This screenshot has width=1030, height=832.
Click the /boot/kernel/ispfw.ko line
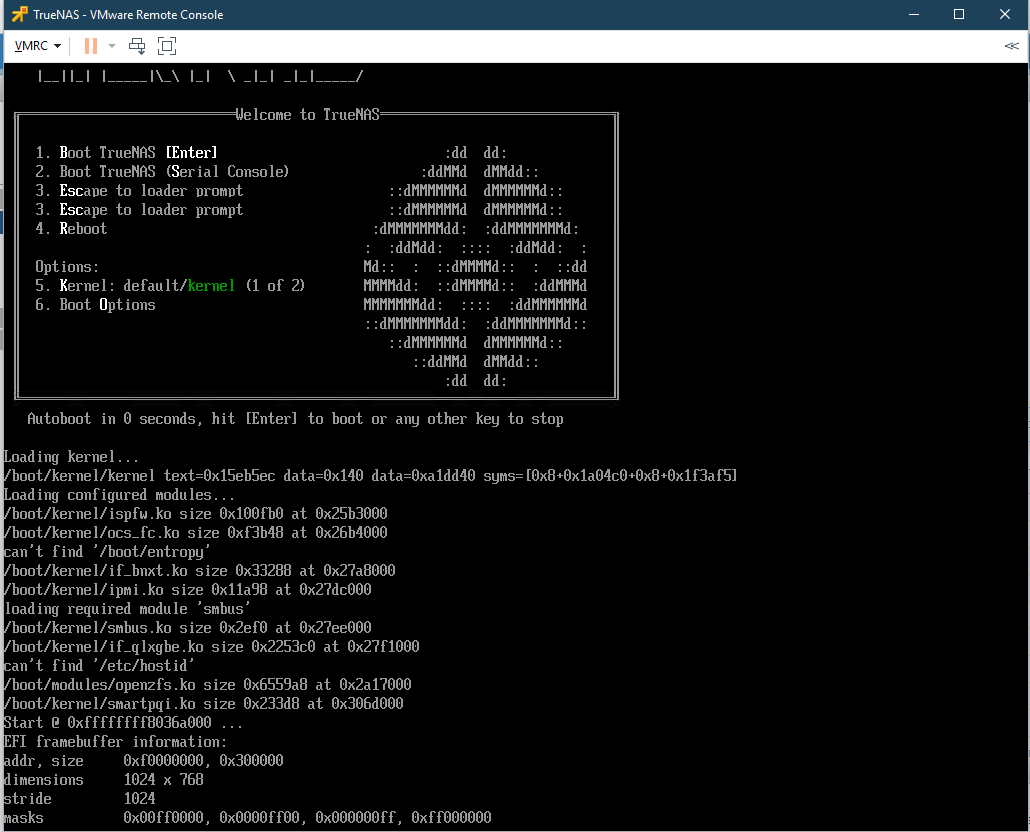pos(196,514)
